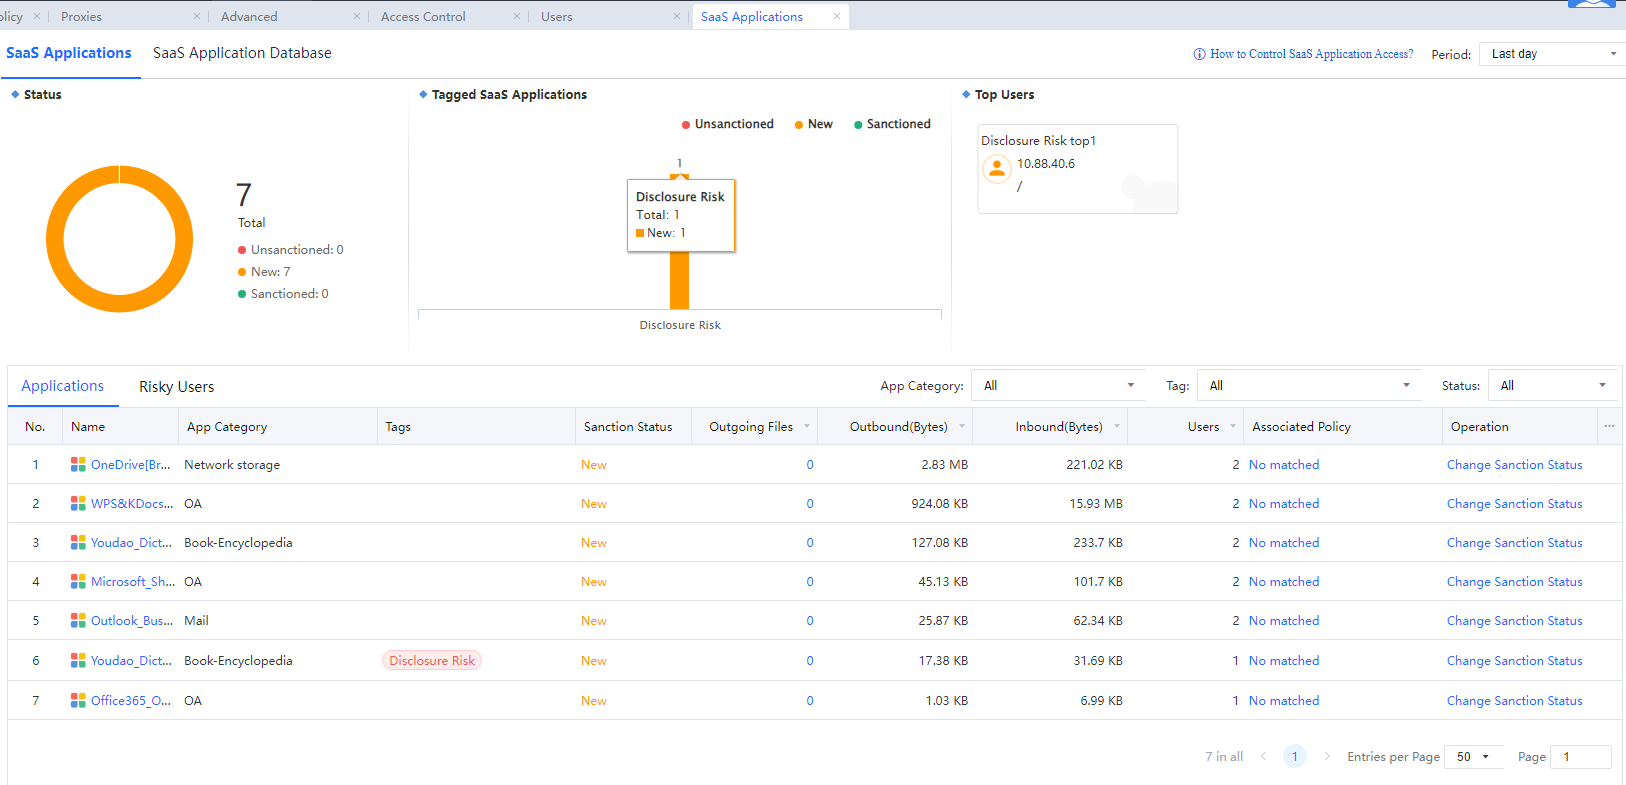
Task: Click the Page number input field
Action: [1580, 757]
